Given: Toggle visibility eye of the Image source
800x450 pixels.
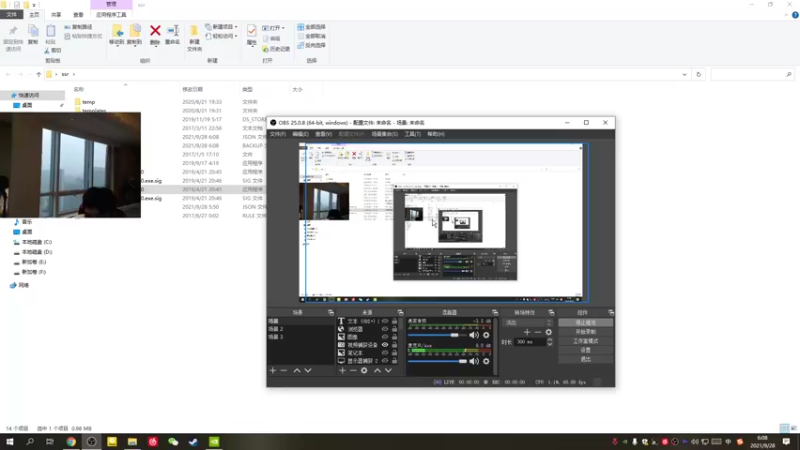Looking at the screenshot, I should pos(385,337).
